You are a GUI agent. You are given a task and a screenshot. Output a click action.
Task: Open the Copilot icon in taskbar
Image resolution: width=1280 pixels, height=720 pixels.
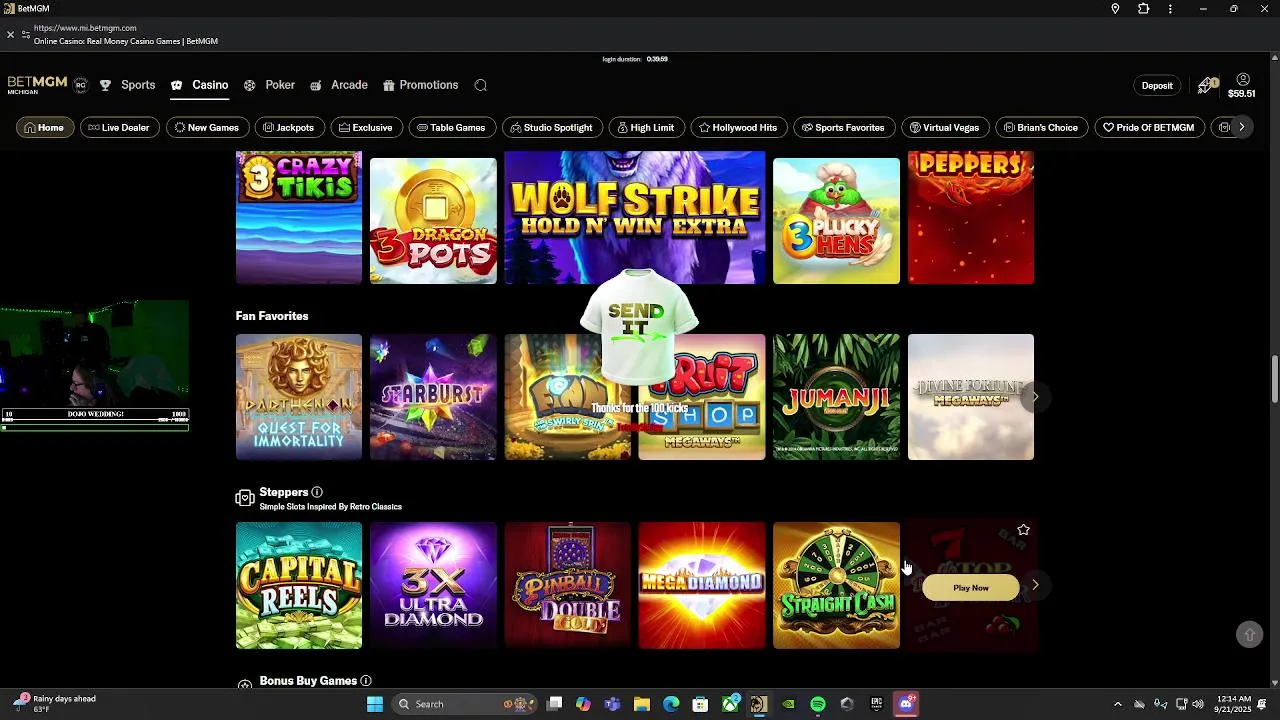coord(583,704)
